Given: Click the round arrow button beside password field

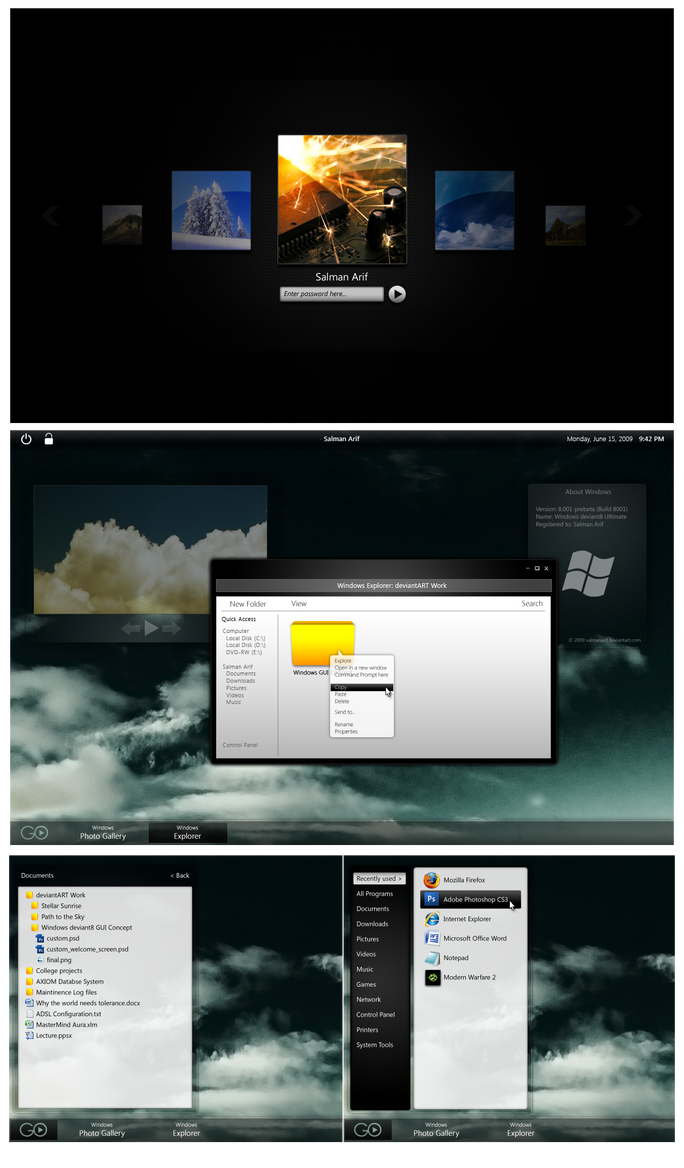Looking at the screenshot, I should point(397,294).
